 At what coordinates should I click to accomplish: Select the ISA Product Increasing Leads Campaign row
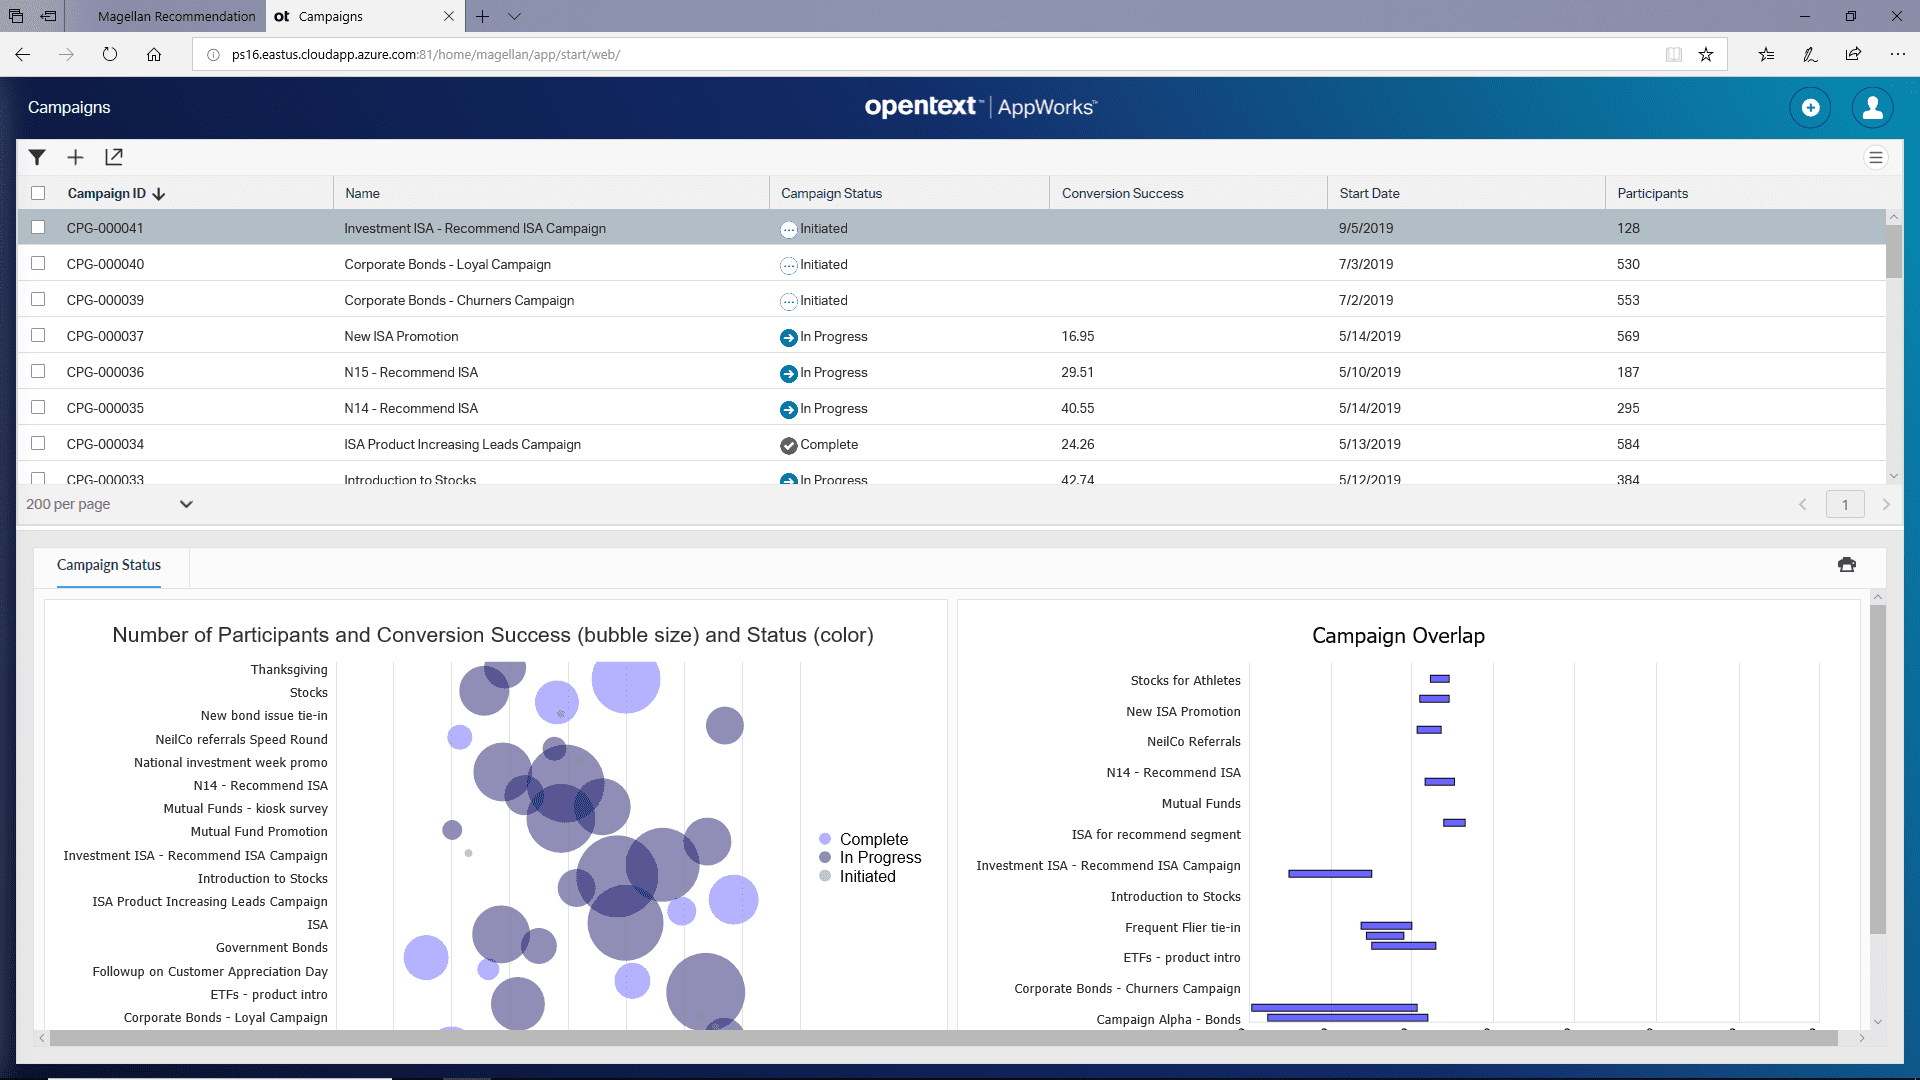click(x=952, y=444)
